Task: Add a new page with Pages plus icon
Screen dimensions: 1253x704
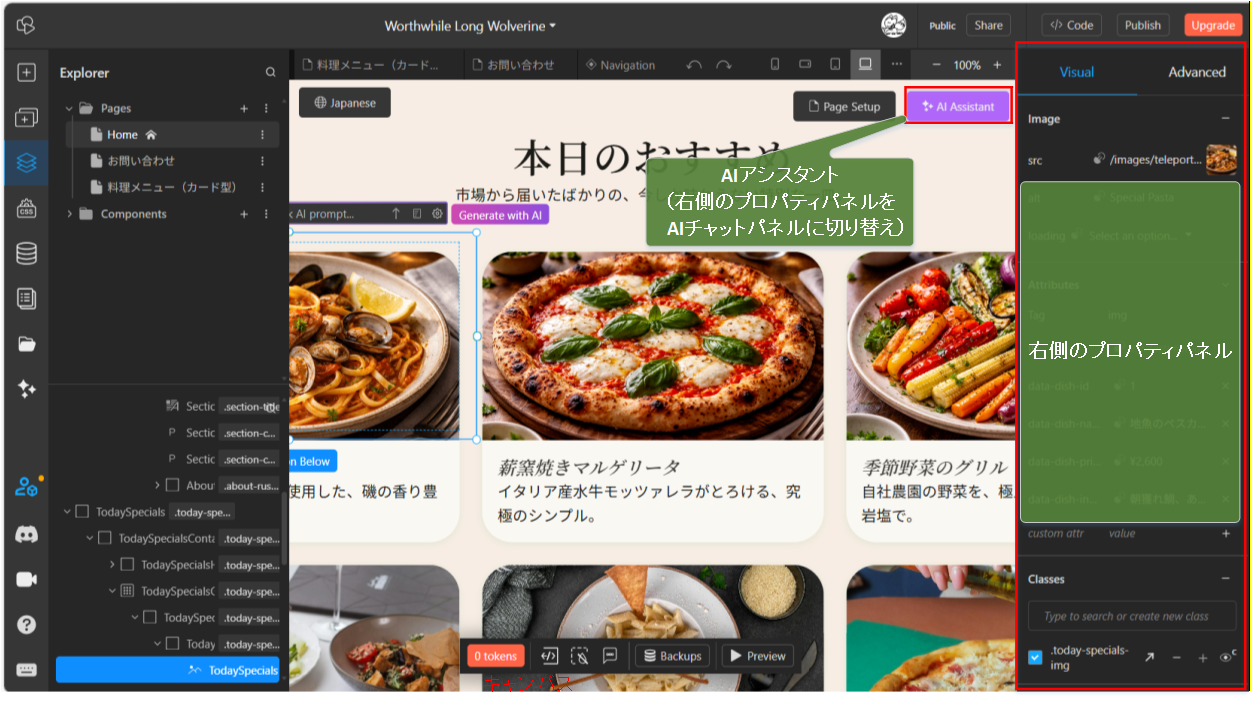Action: (x=244, y=108)
